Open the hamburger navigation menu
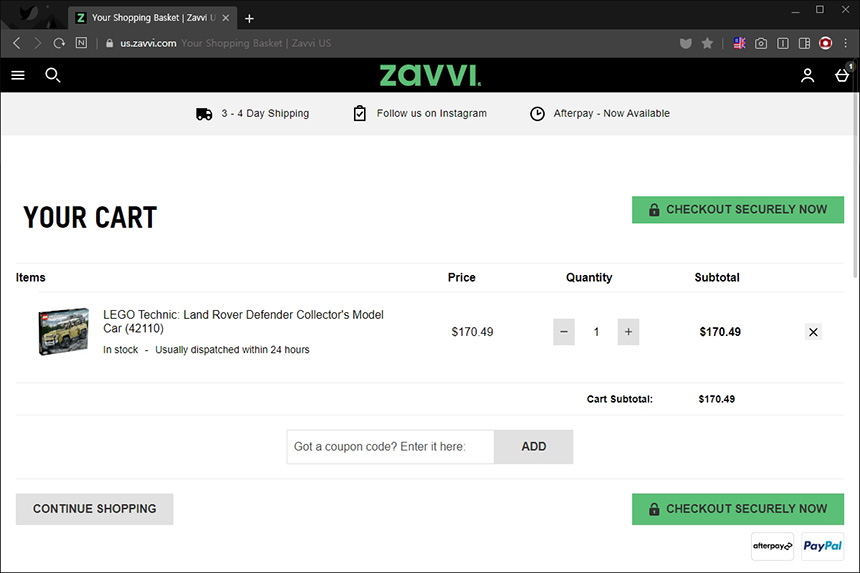The image size is (860, 573). click(x=18, y=75)
